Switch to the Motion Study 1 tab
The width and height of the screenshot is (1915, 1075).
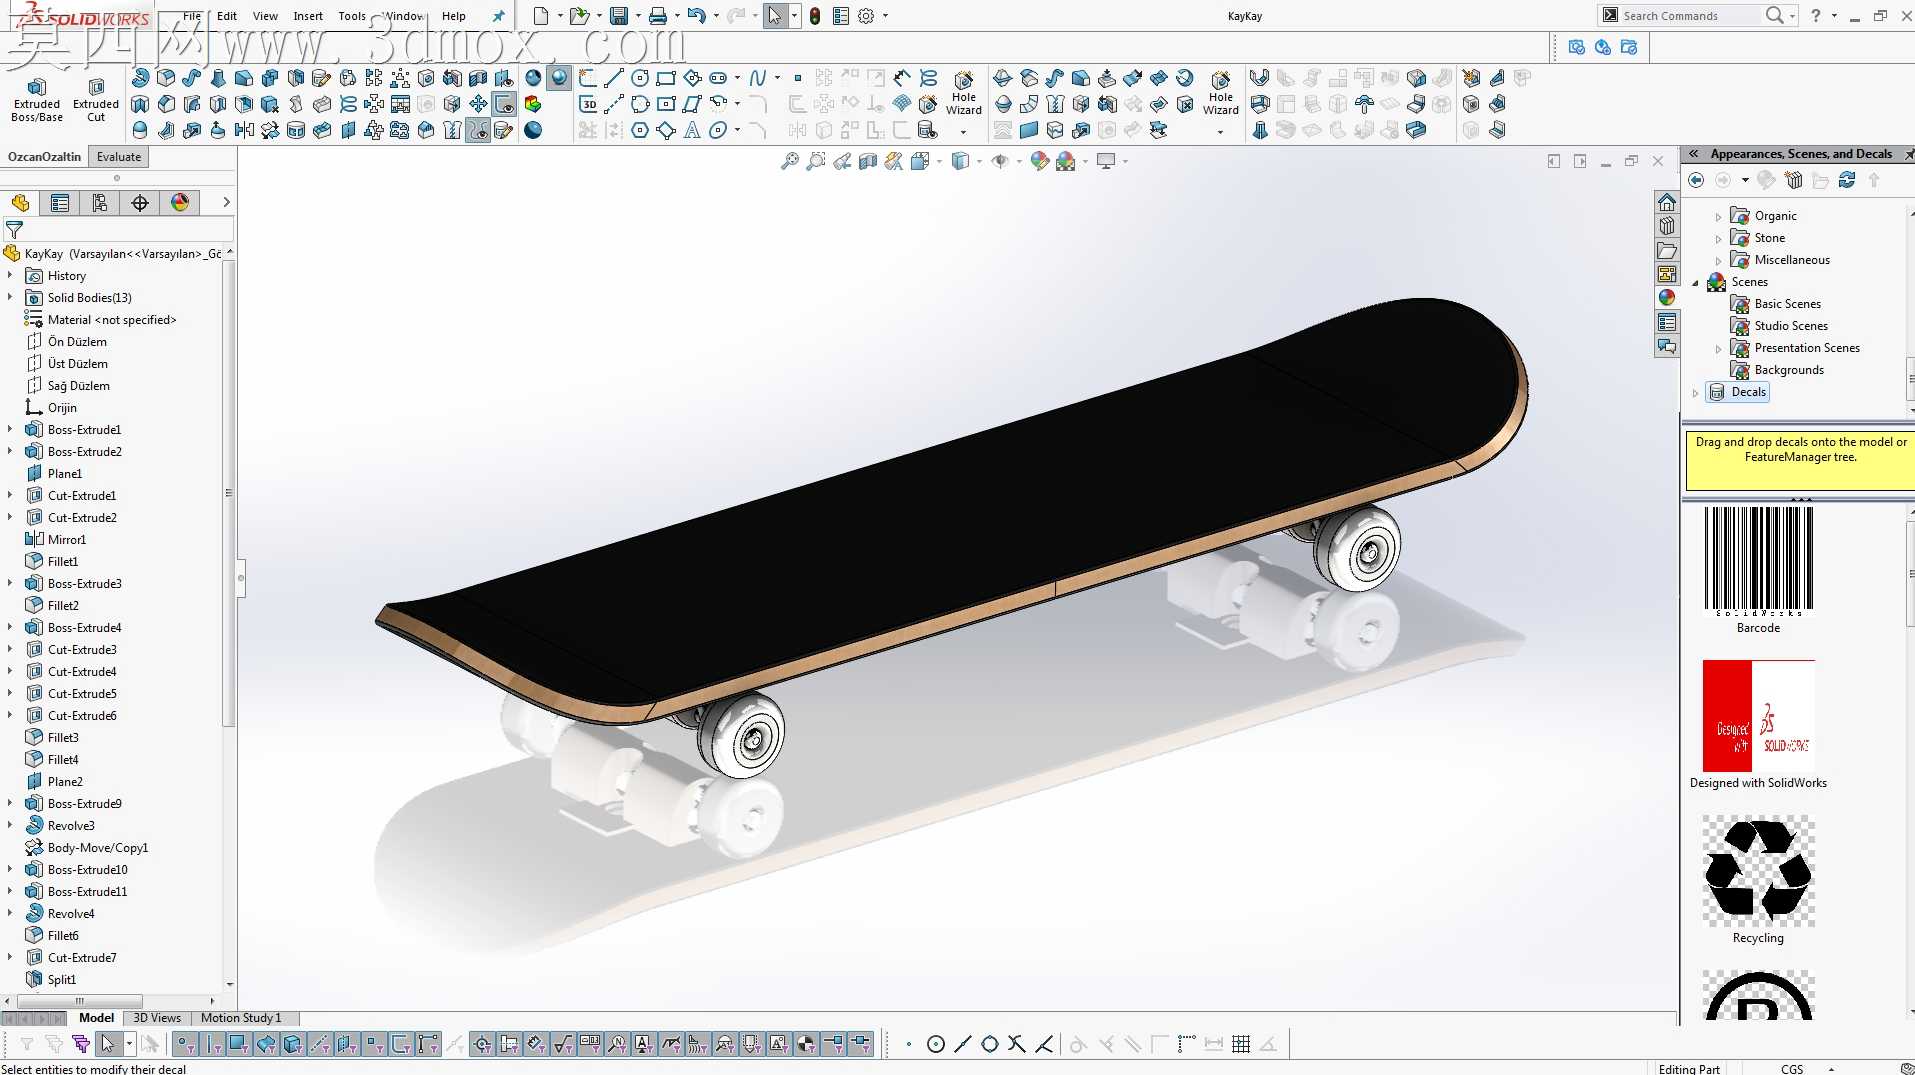241,1018
